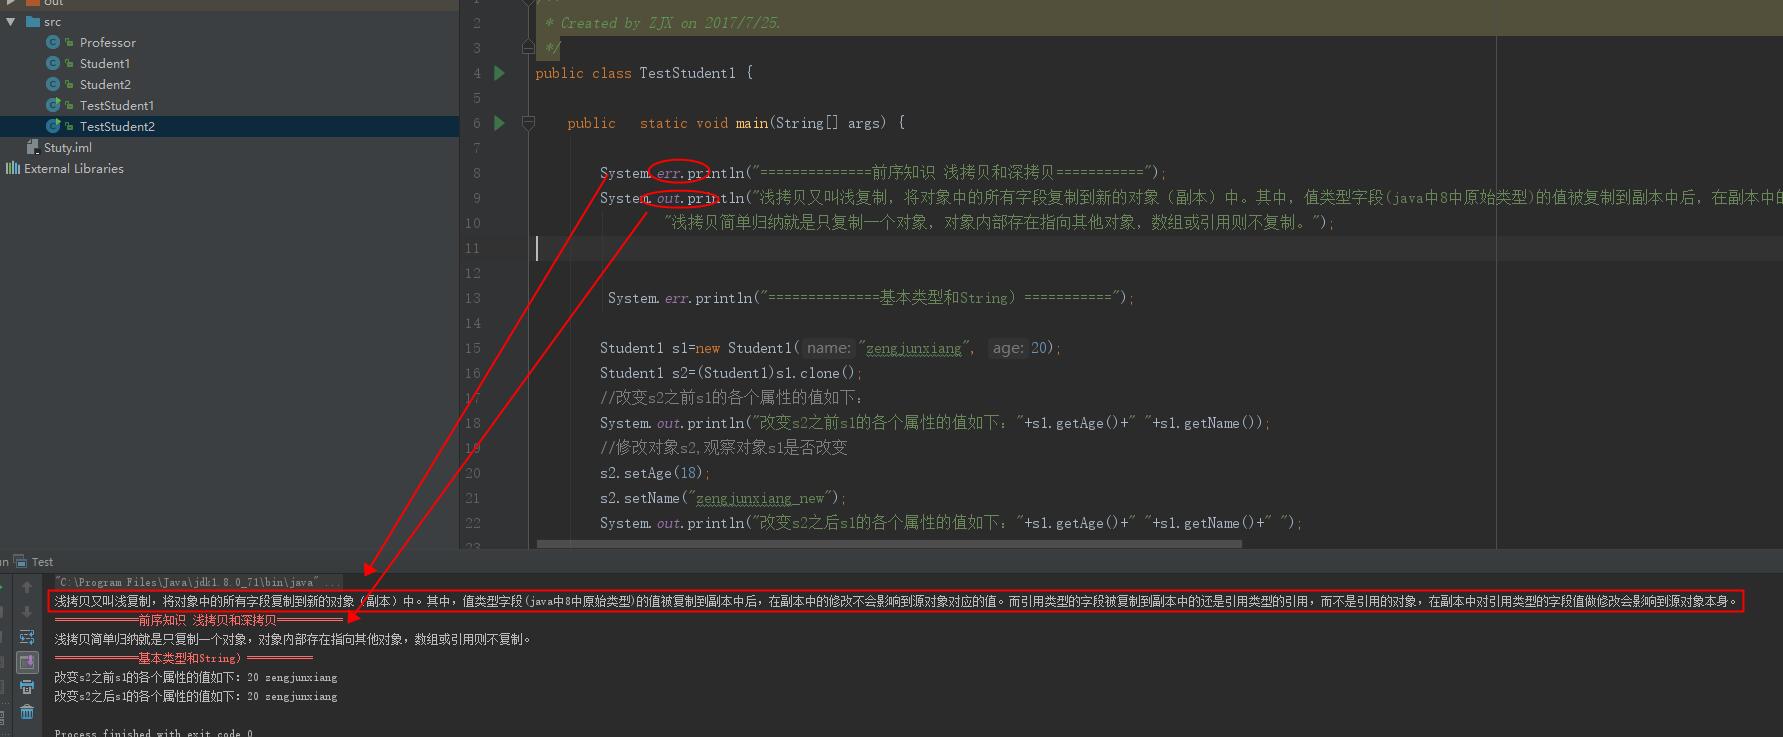The image size is (1783, 737).
Task: Collapse the src folder
Action: point(11,21)
